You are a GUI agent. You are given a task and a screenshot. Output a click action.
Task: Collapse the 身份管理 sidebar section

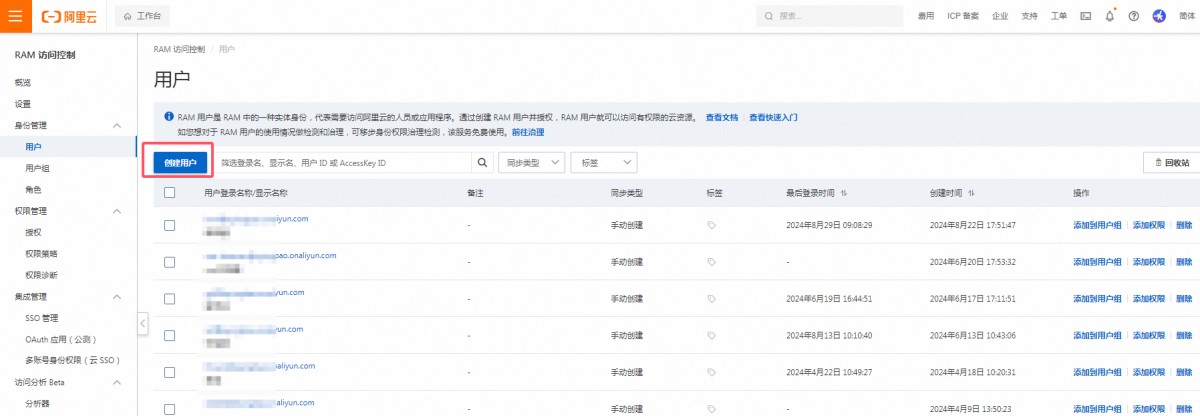point(117,126)
